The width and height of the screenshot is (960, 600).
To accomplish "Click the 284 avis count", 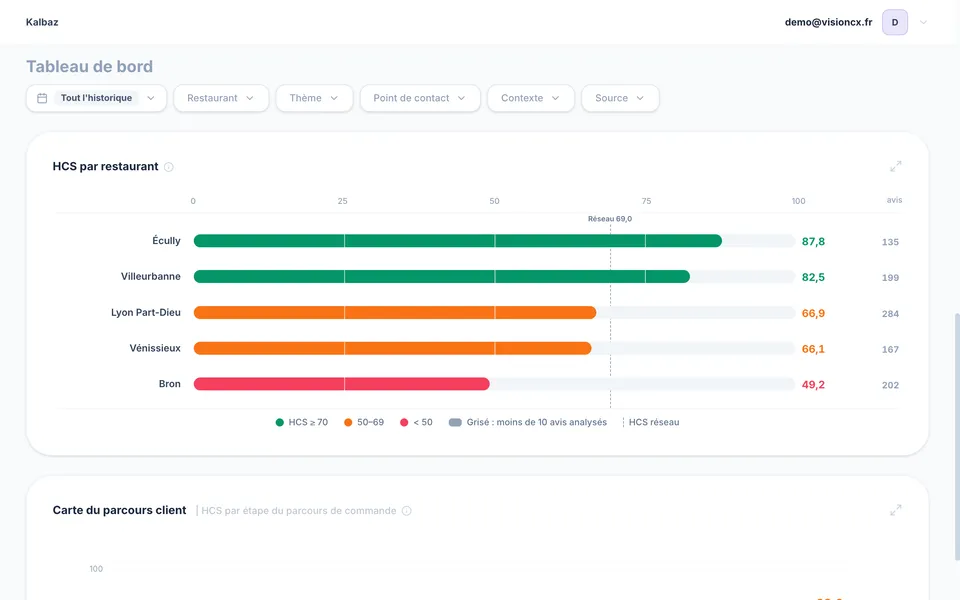I will [x=890, y=314].
